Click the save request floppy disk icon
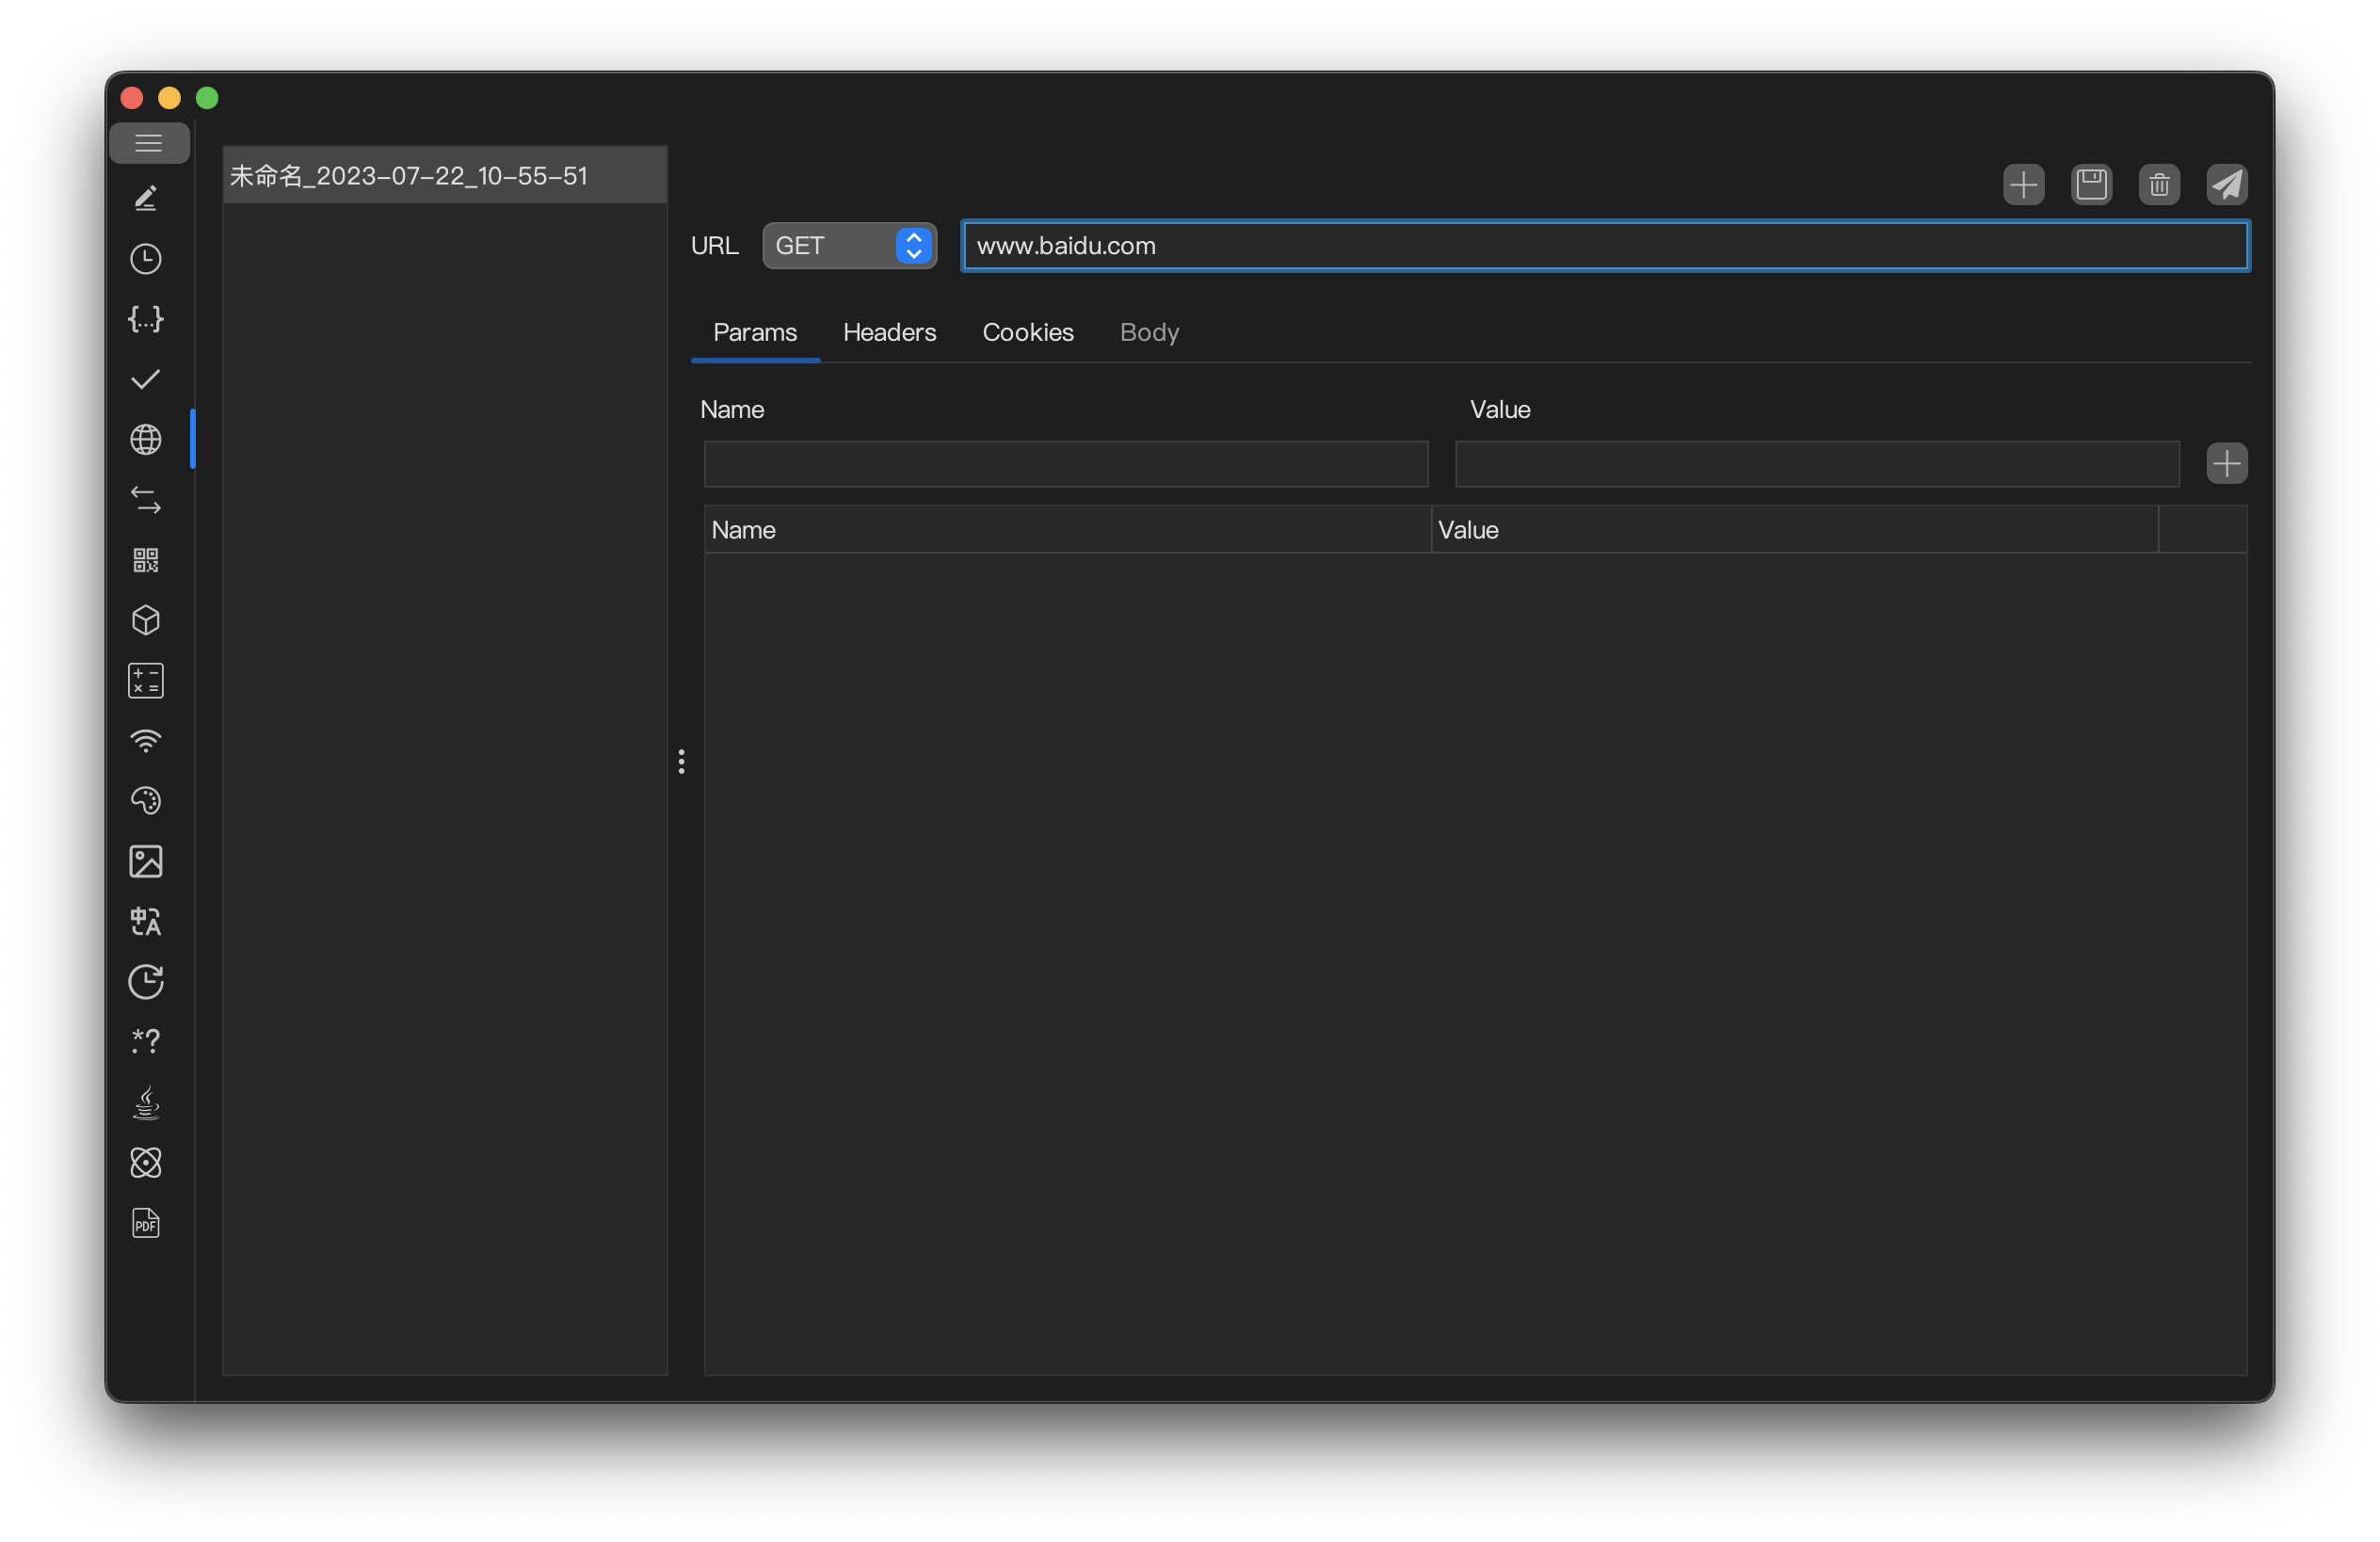The width and height of the screenshot is (2380, 1542). pos(2091,184)
